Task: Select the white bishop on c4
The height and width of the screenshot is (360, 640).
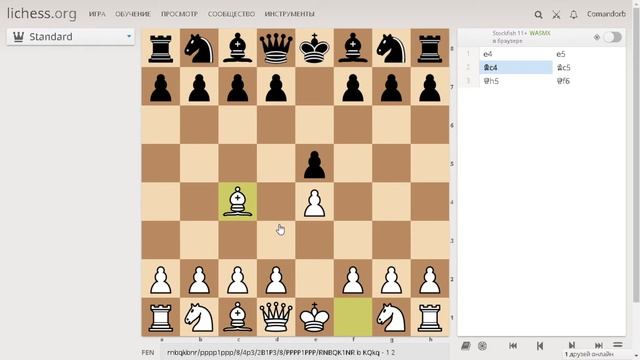Action: 238,202
